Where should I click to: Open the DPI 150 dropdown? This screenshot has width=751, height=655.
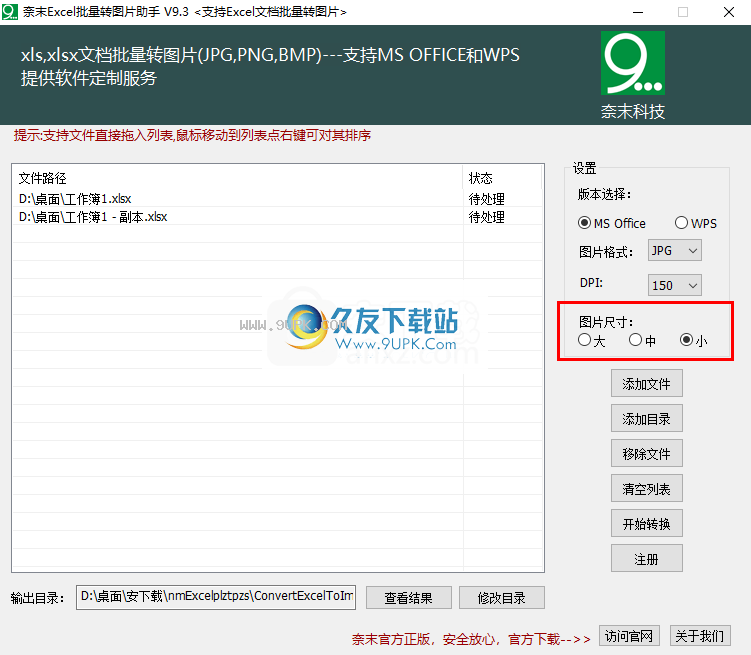point(674,285)
